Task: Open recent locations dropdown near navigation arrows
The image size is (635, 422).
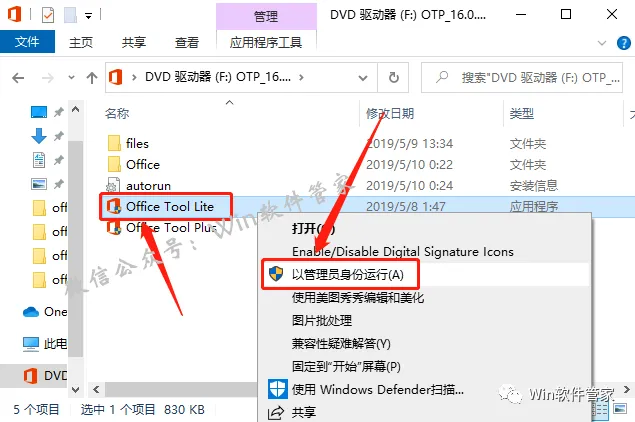Action: click(71, 77)
